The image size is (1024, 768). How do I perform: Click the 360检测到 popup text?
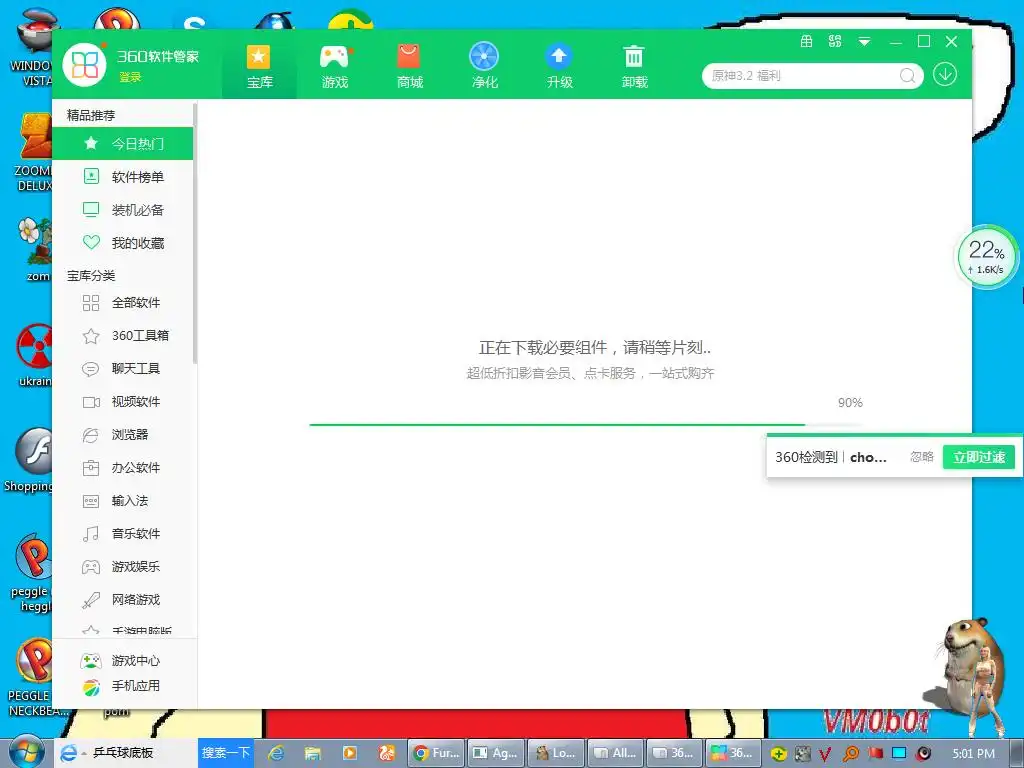[806, 457]
